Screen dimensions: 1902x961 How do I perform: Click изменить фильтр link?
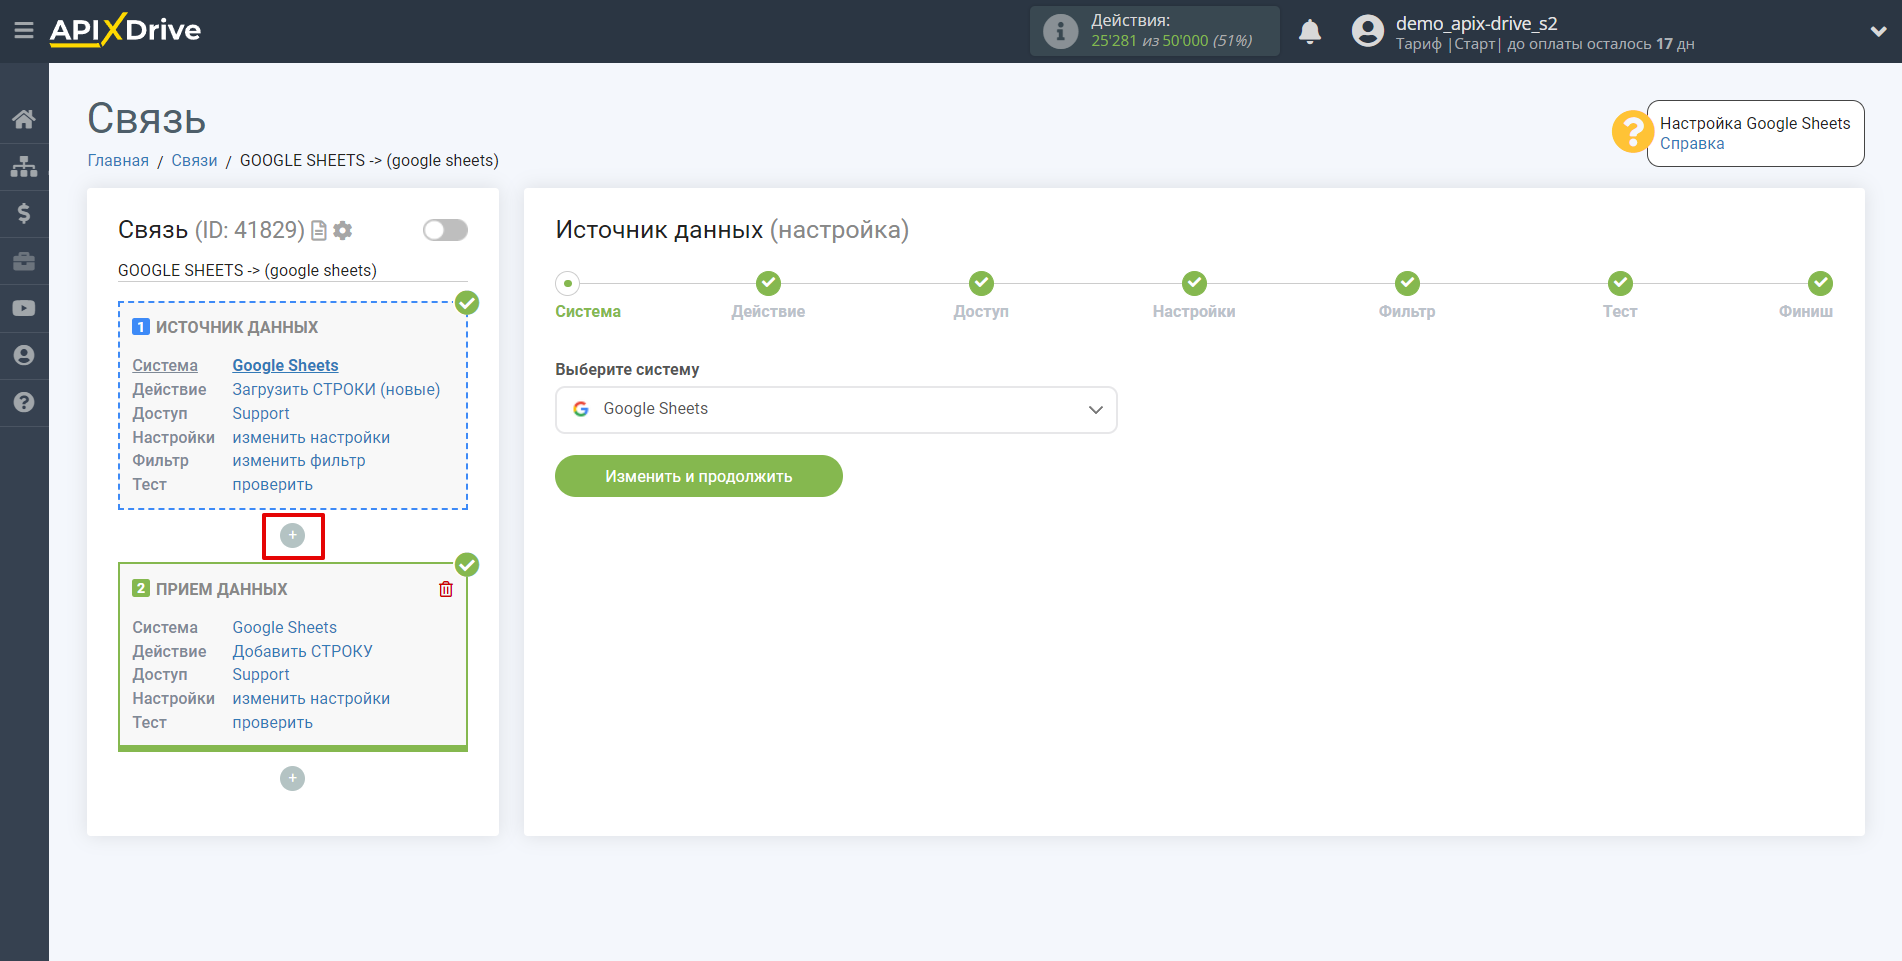pos(299,461)
